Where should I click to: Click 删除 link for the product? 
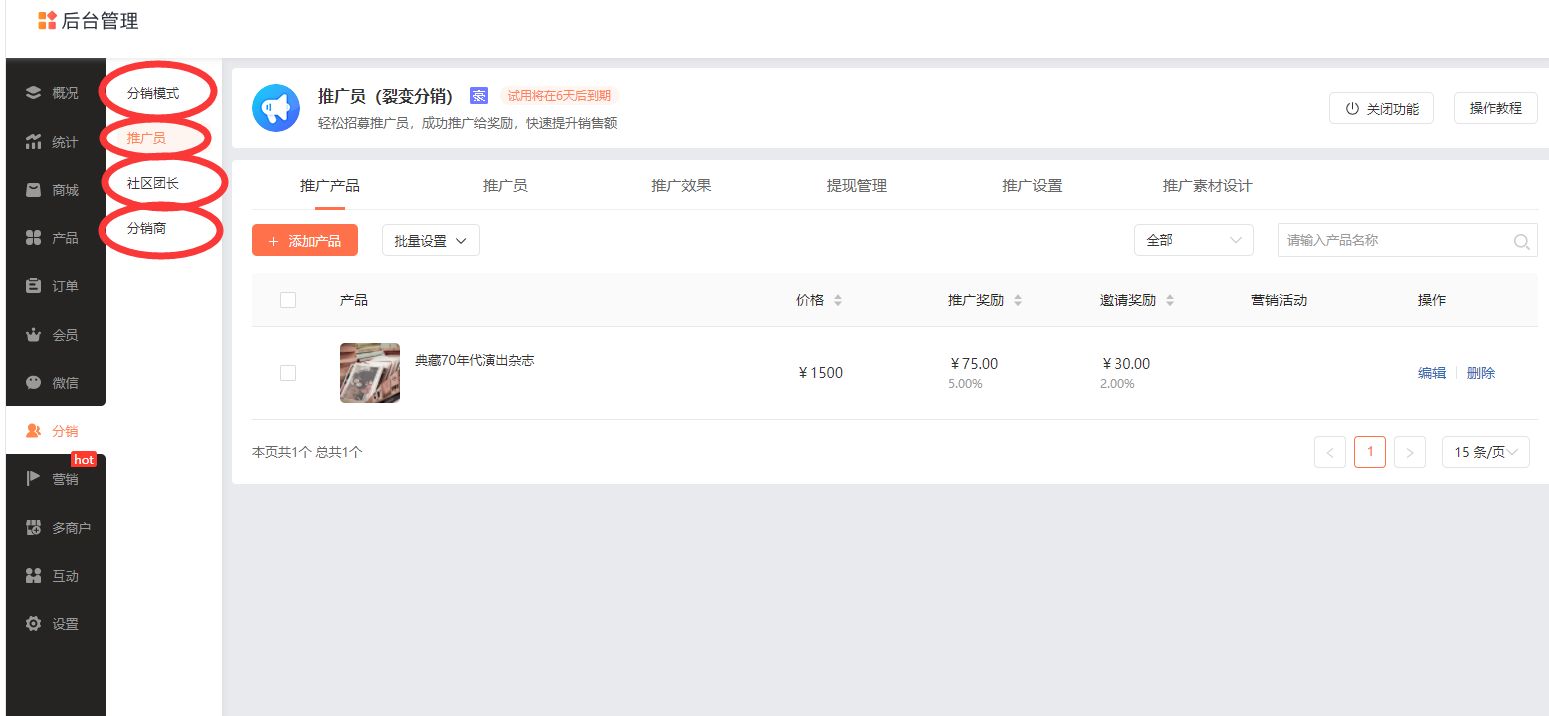point(1481,373)
